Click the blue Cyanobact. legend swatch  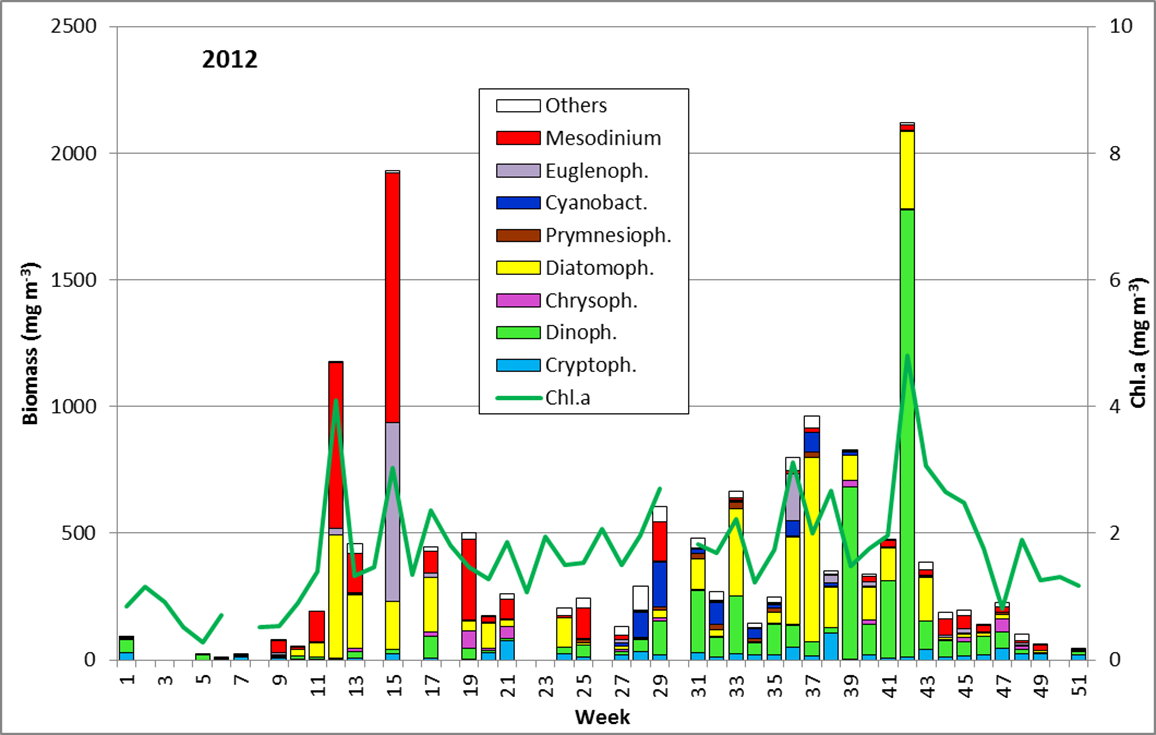518,202
